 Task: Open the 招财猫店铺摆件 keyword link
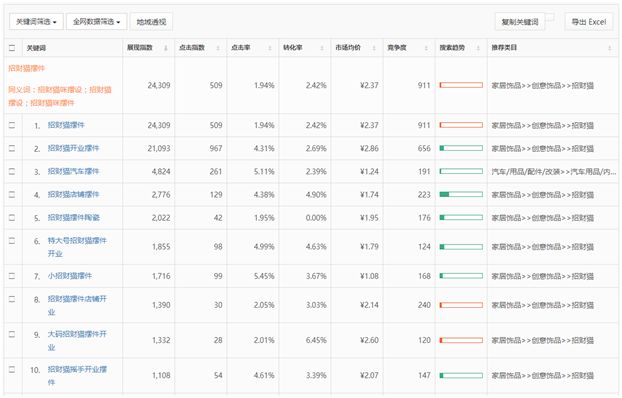[73, 194]
